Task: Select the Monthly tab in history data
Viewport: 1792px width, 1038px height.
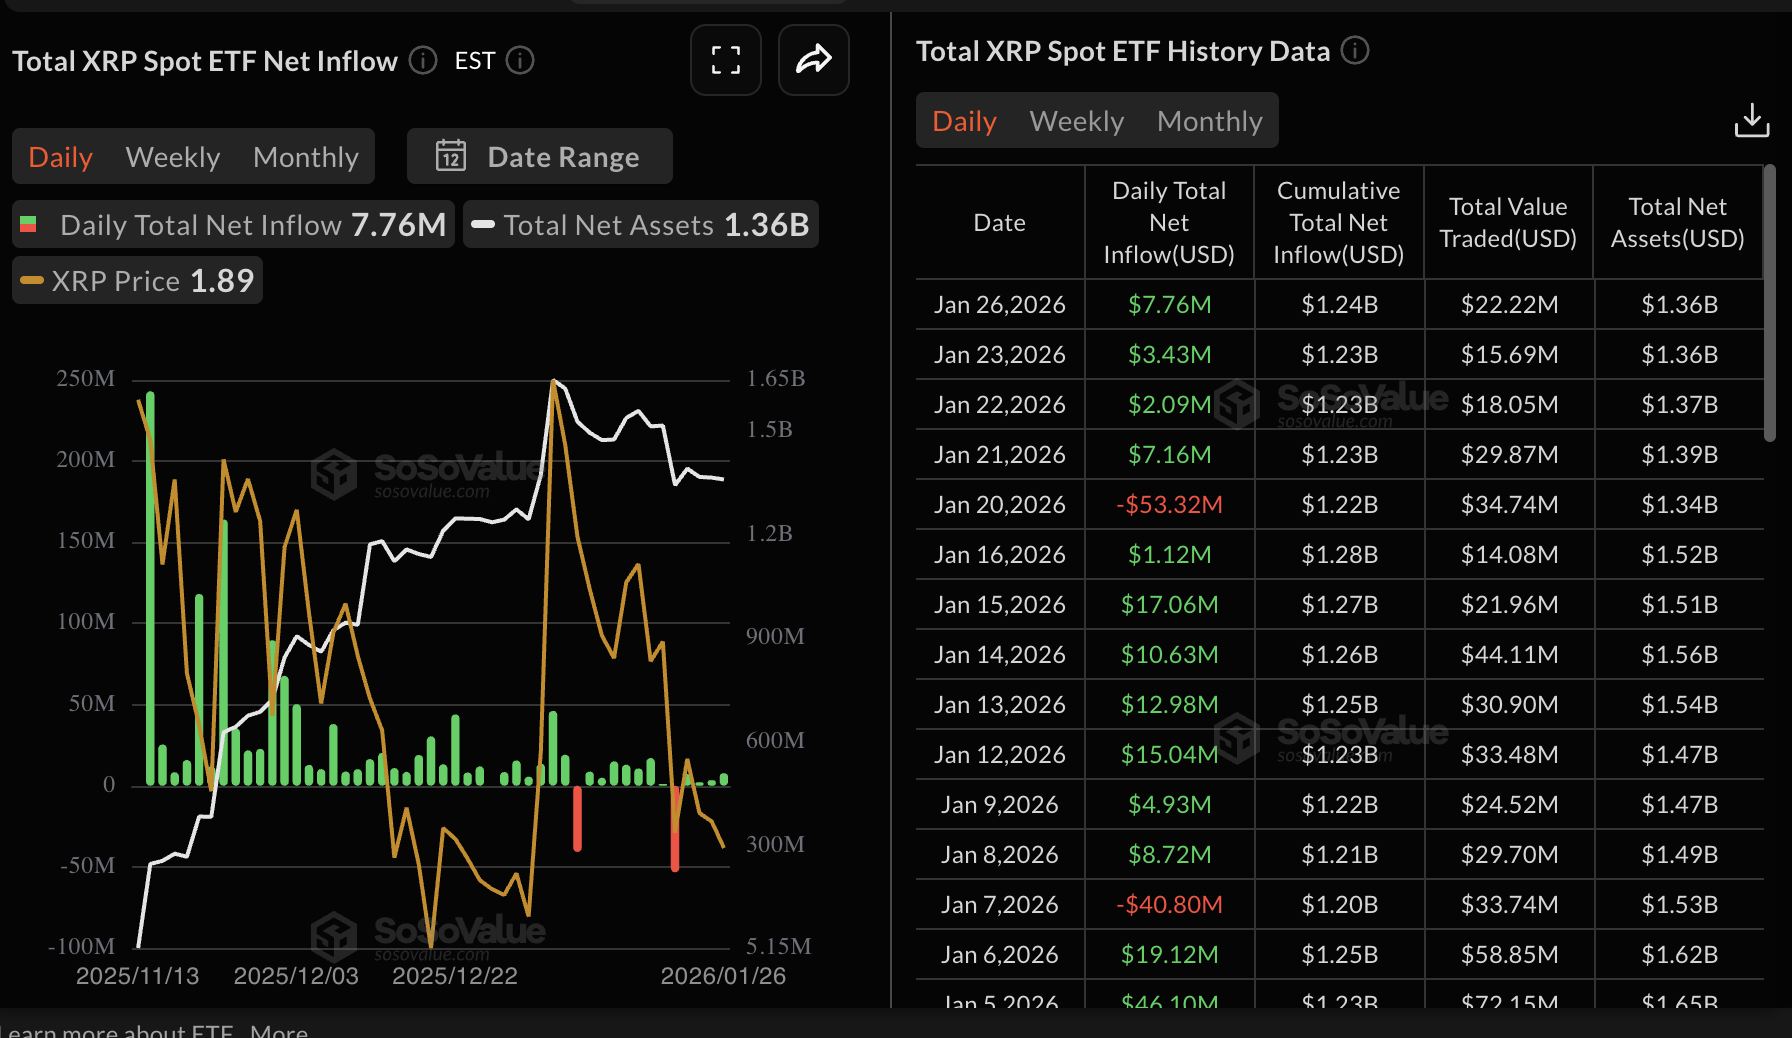Action: [1210, 120]
